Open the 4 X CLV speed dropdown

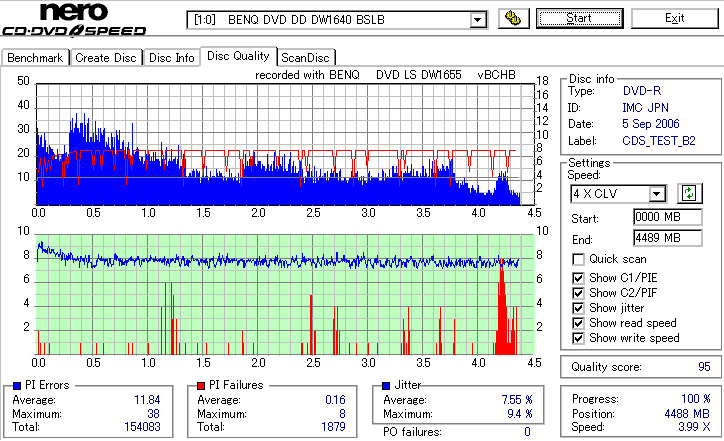pyautogui.click(x=656, y=193)
